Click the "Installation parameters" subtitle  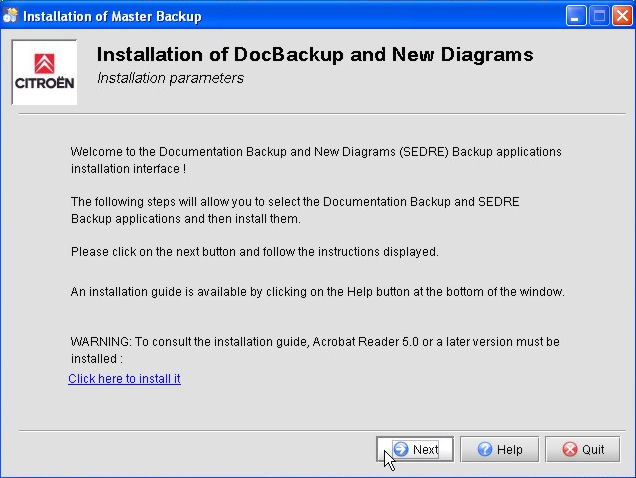[170, 78]
